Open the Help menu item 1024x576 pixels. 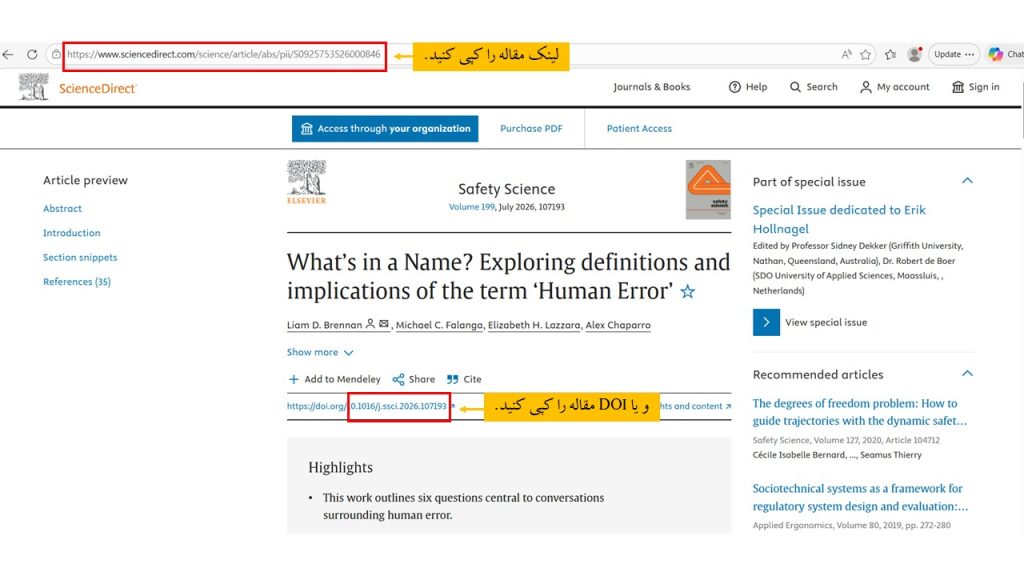click(x=756, y=87)
